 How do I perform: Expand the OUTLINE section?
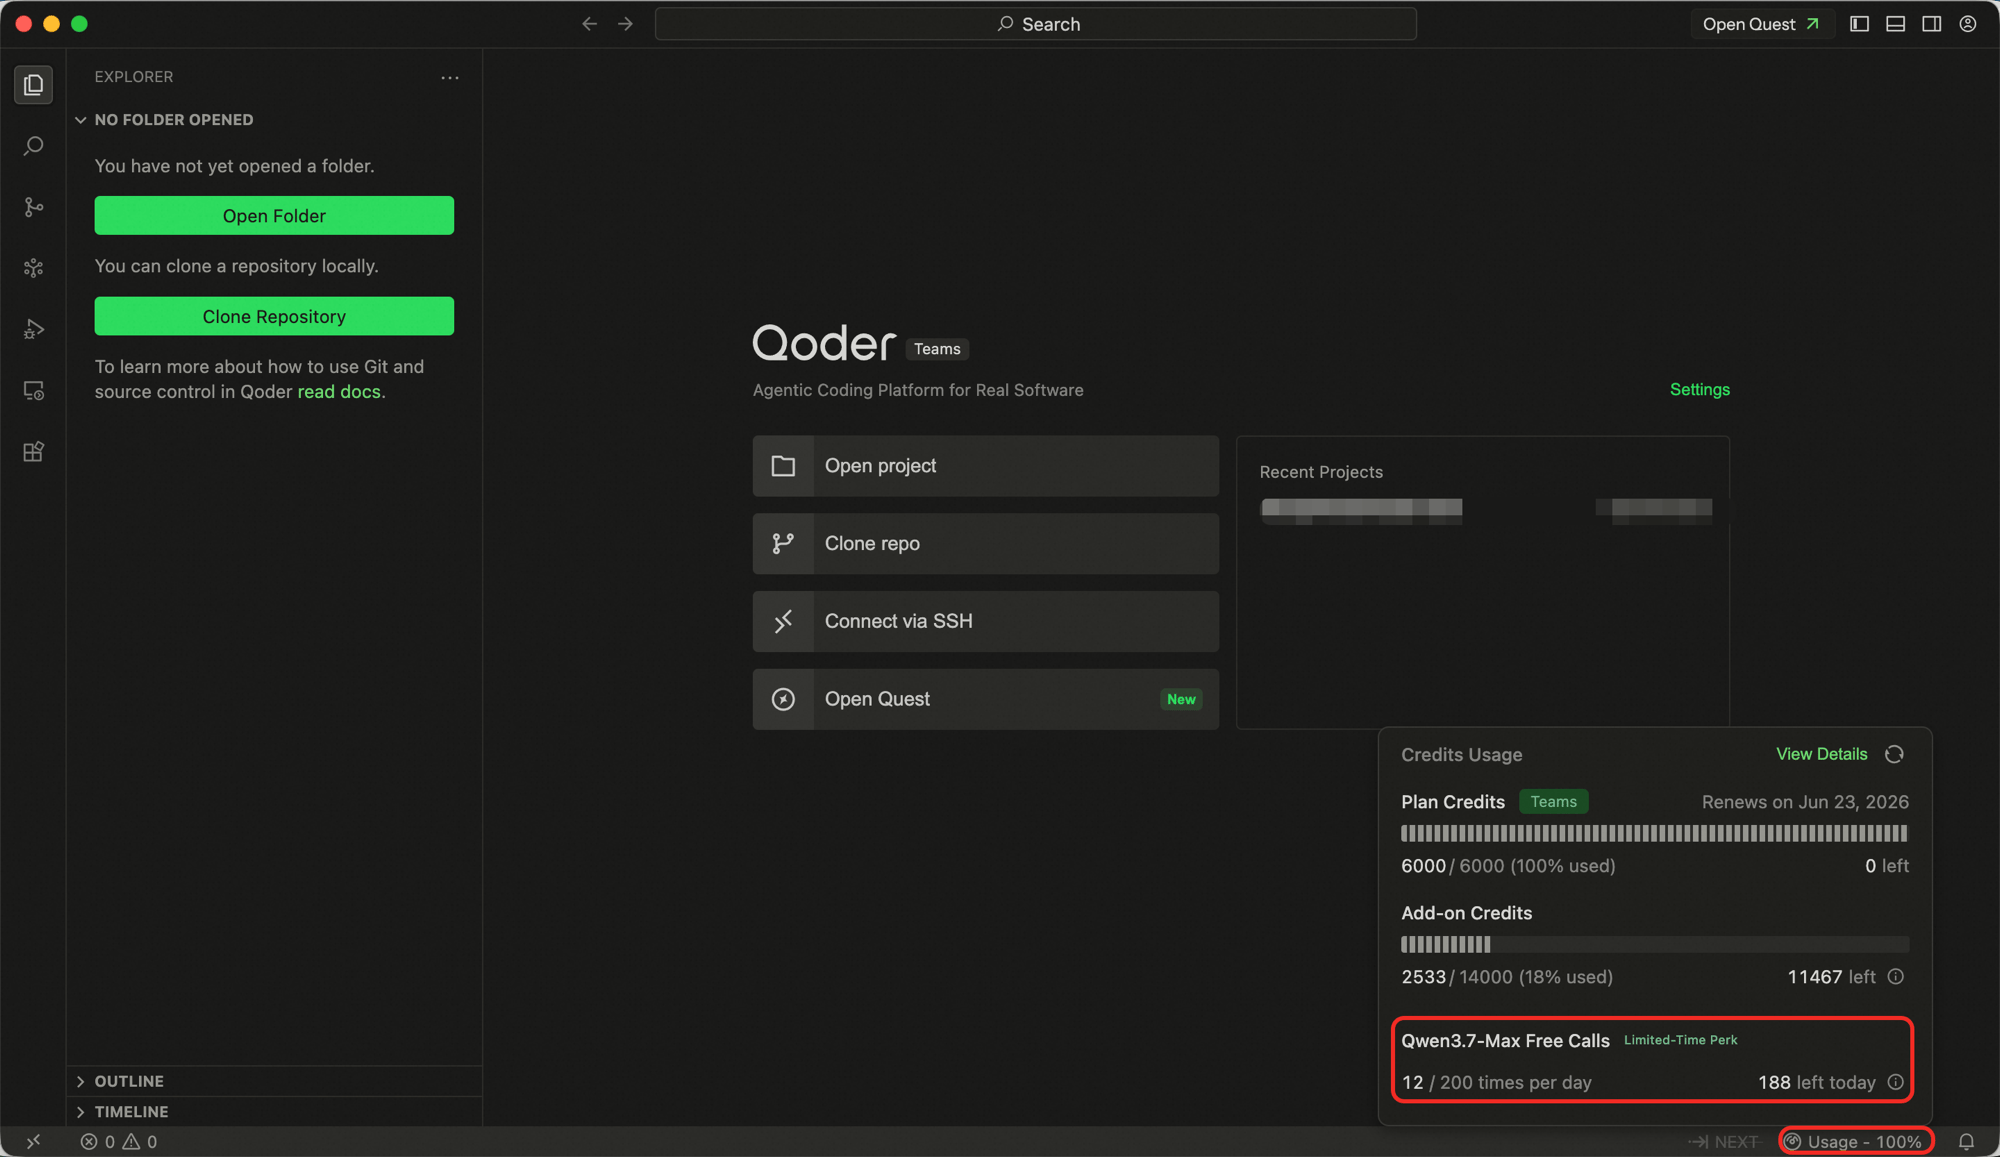click(x=128, y=1081)
